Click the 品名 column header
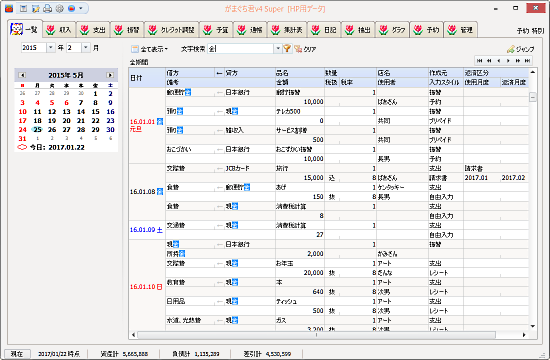The height and width of the screenshot is (360, 550). click(x=300, y=73)
